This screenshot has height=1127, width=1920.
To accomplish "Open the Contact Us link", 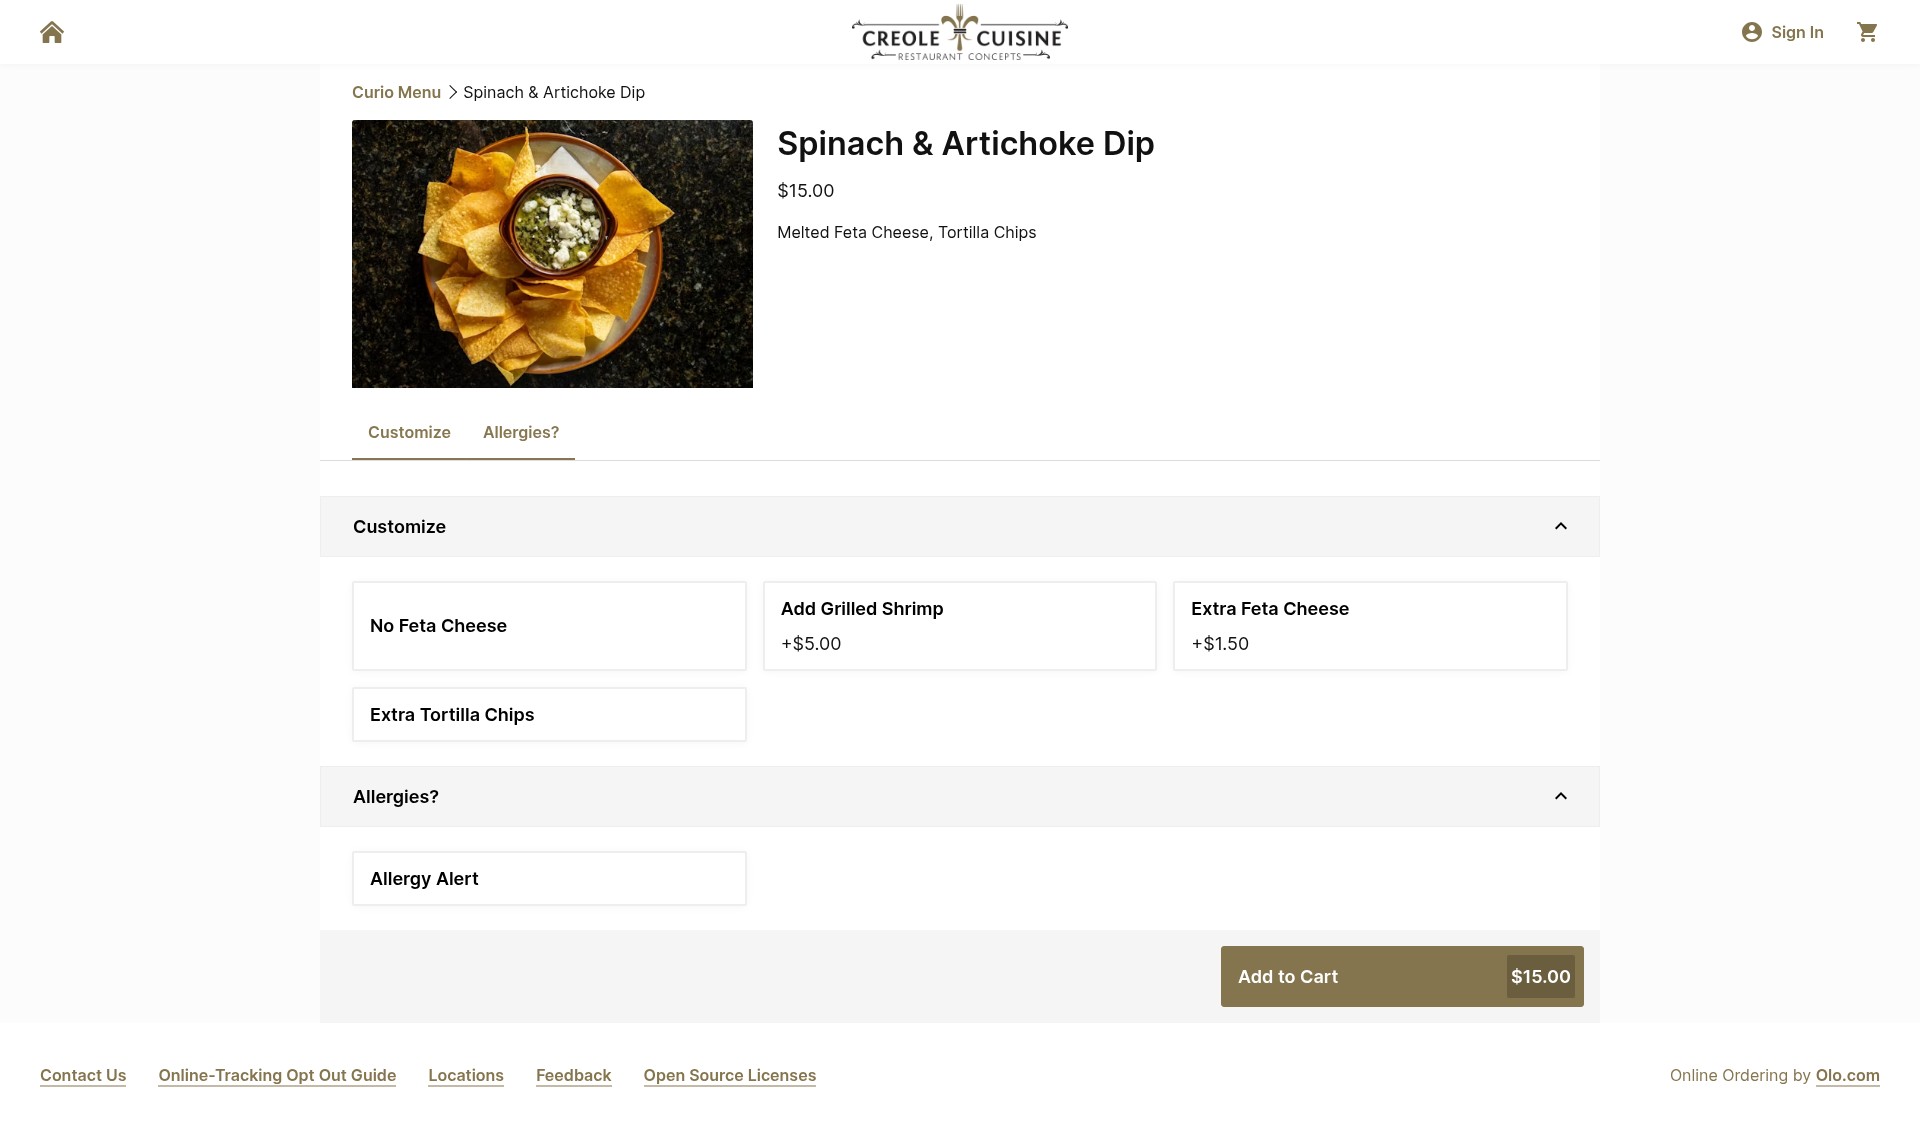I will coord(83,1075).
